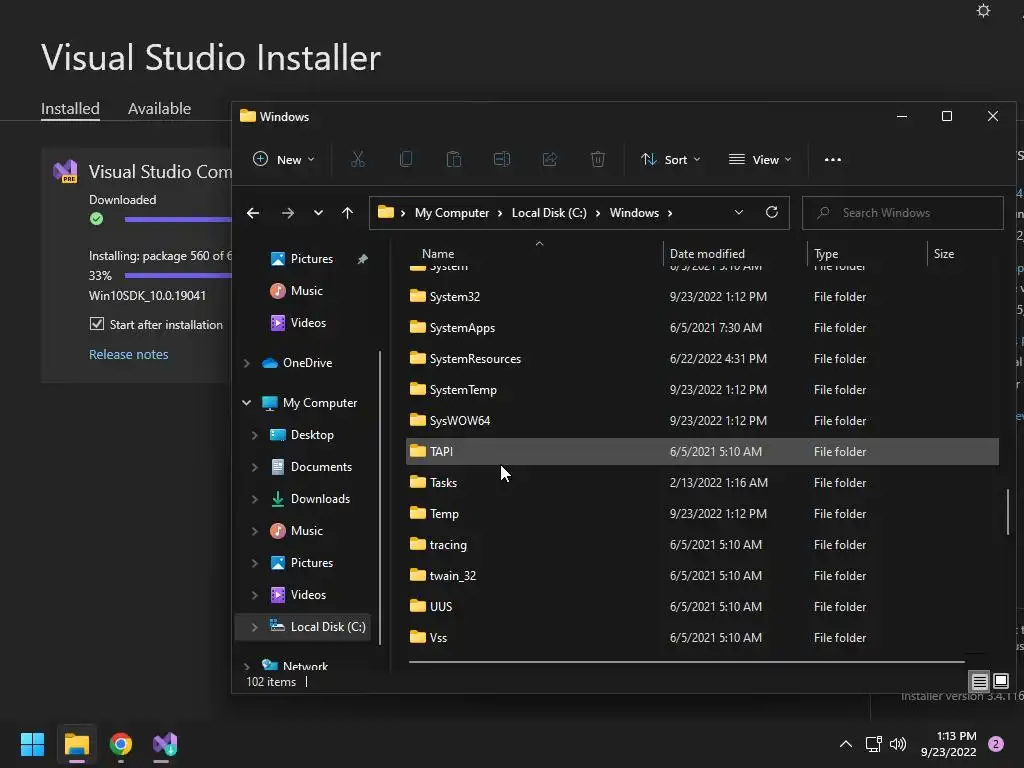Select the SysWOW64 folder
The width and height of the screenshot is (1024, 768).
702,421
